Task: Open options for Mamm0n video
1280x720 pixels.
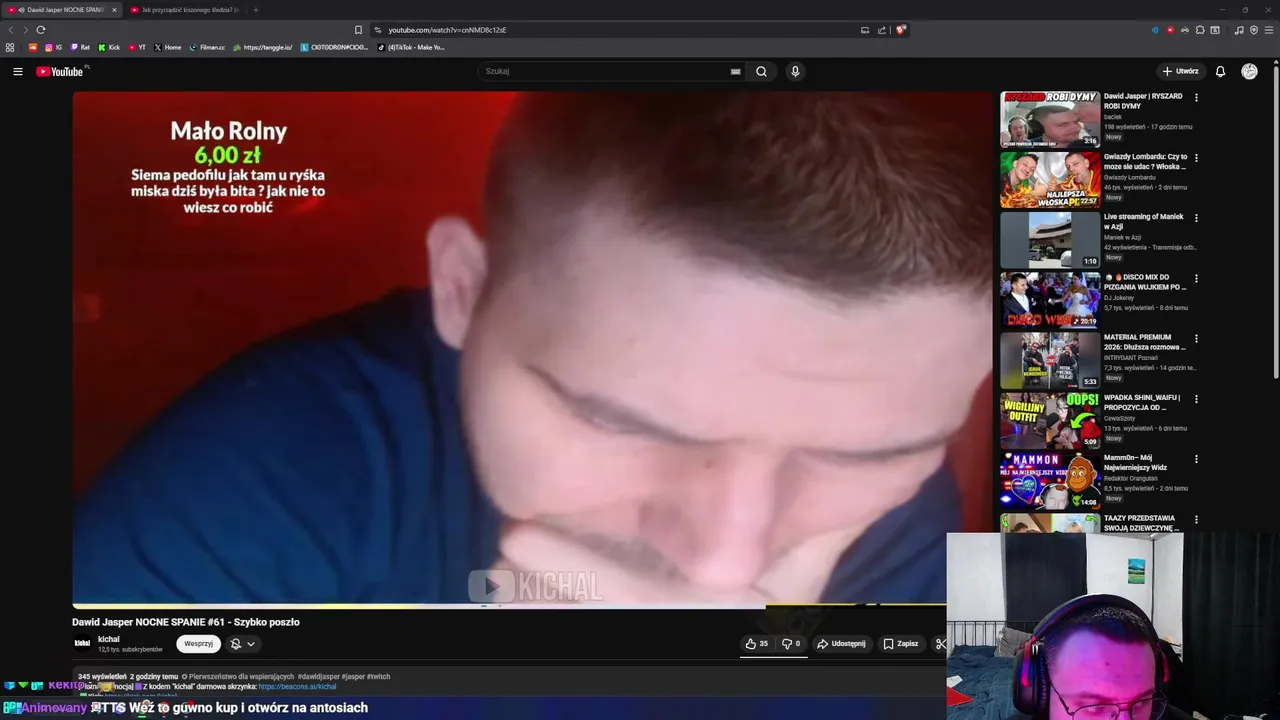Action: 1196,459
